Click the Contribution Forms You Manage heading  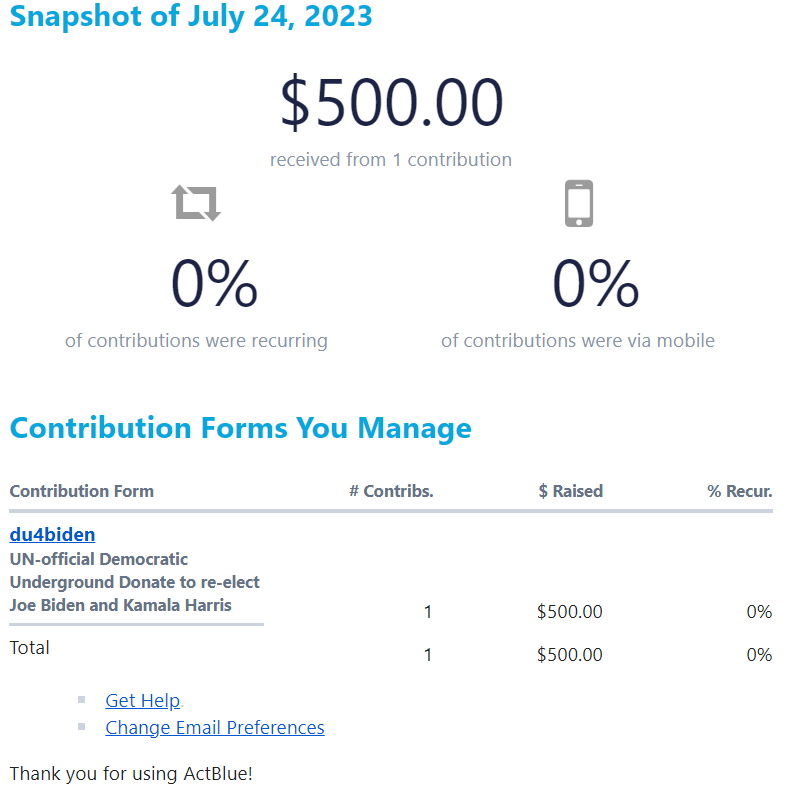click(x=240, y=428)
